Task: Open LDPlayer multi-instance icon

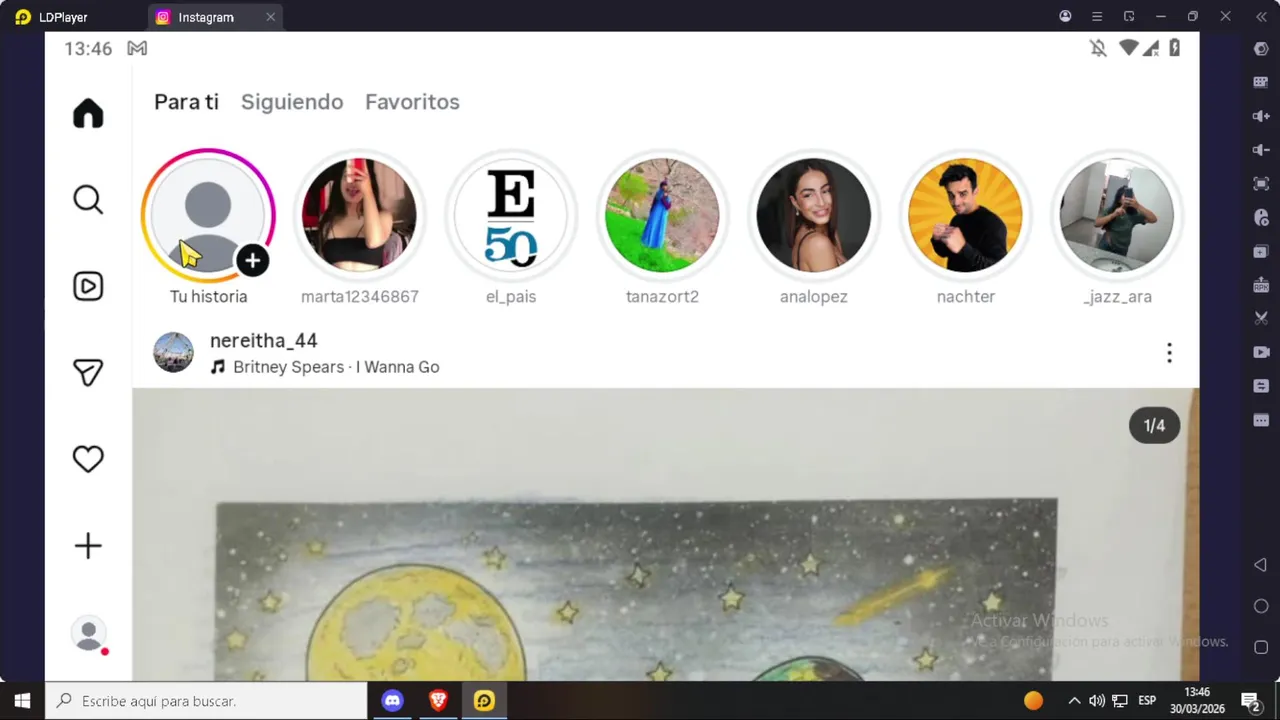Action: pos(1261,251)
